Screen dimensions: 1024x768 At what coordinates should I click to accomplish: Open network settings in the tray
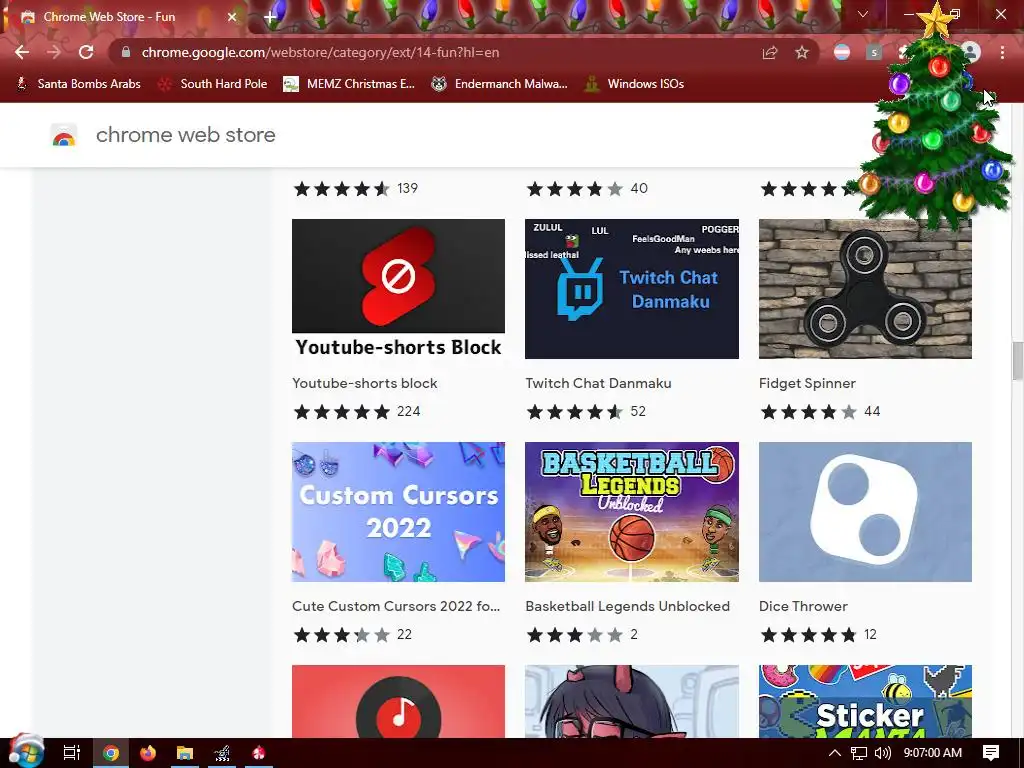pos(859,753)
